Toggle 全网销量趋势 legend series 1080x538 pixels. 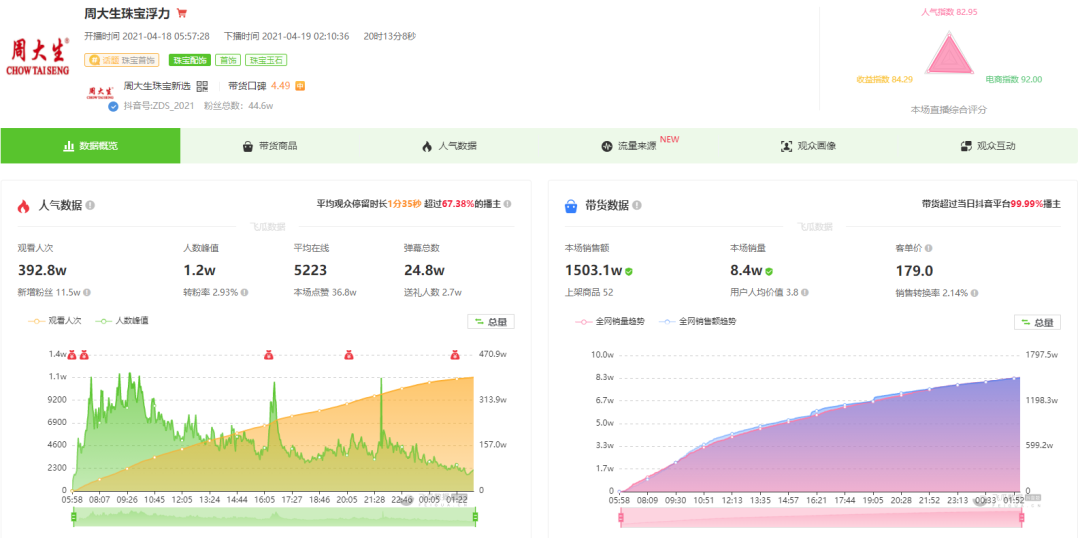(612, 321)
